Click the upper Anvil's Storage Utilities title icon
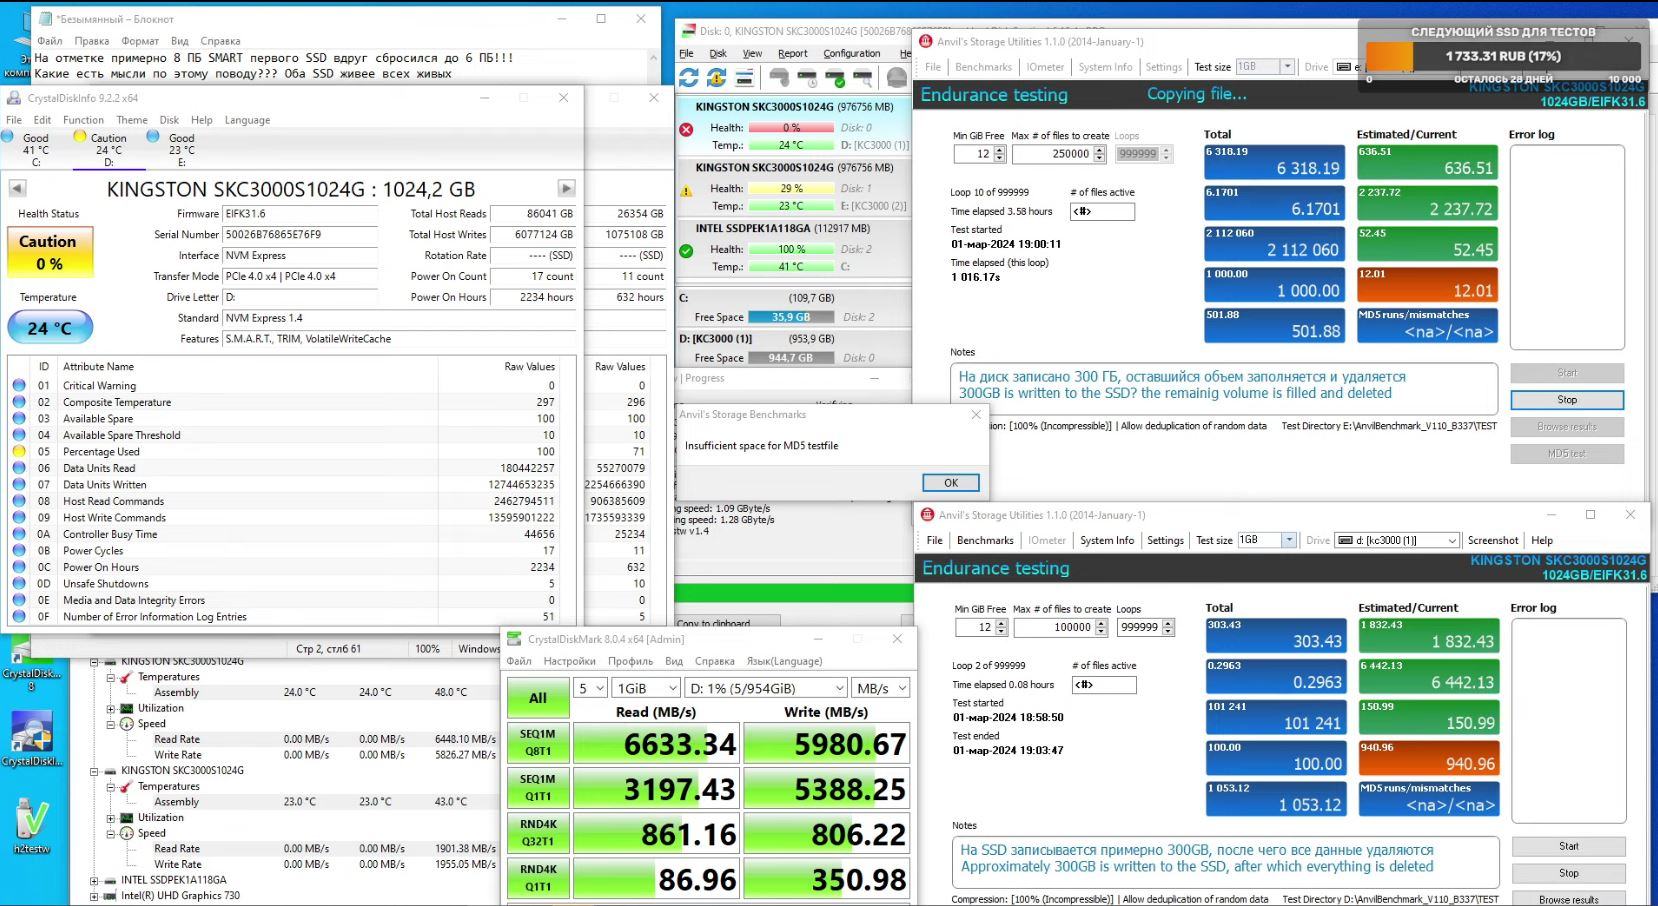The width and height of the screenshot is (1658, 906). [926, 42]
